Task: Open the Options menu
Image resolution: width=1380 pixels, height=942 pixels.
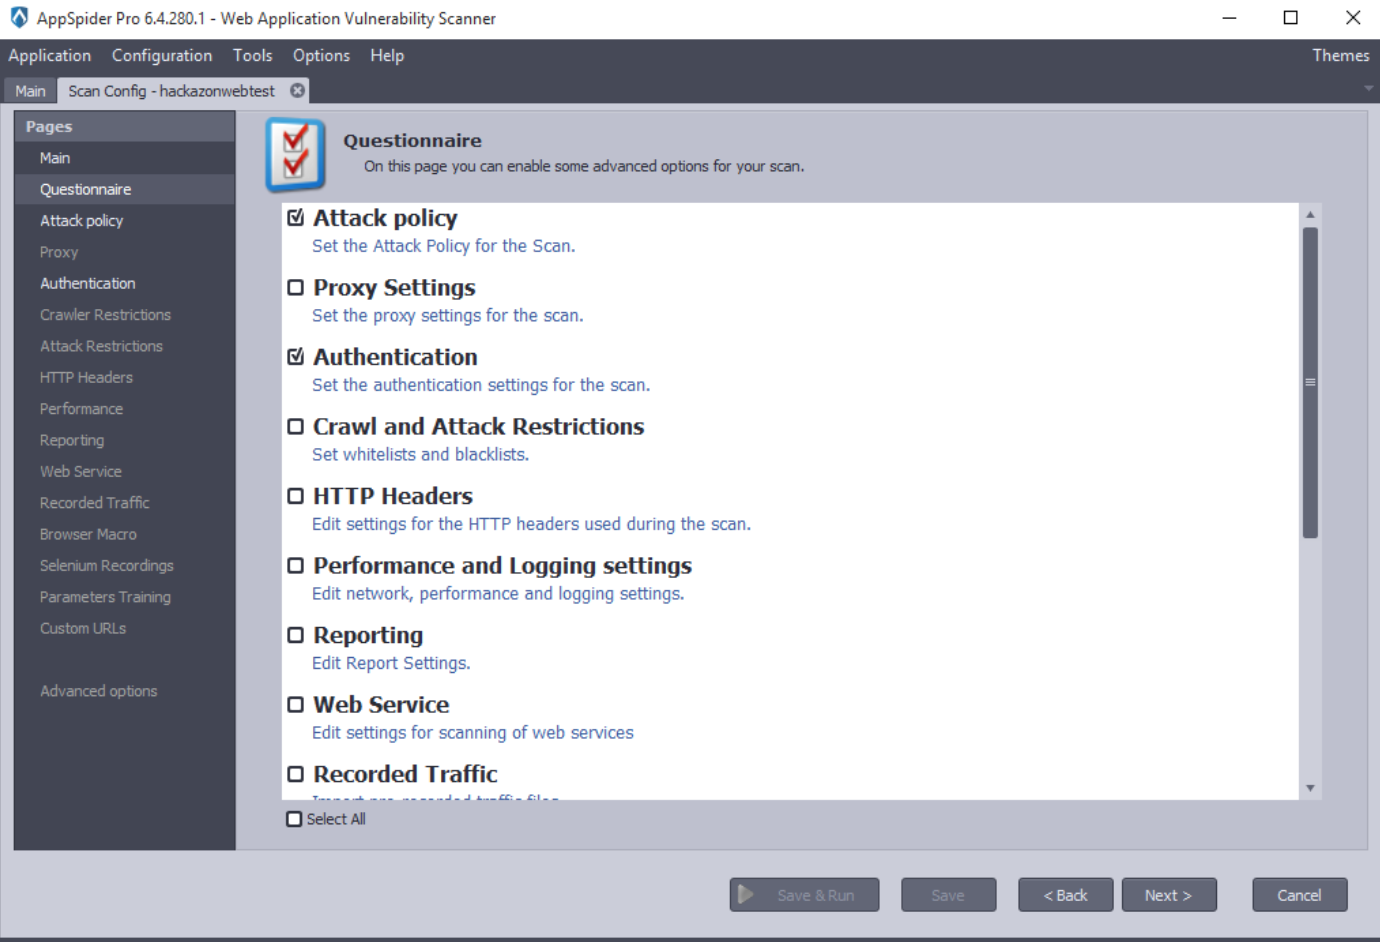Action: pos(321,56)
